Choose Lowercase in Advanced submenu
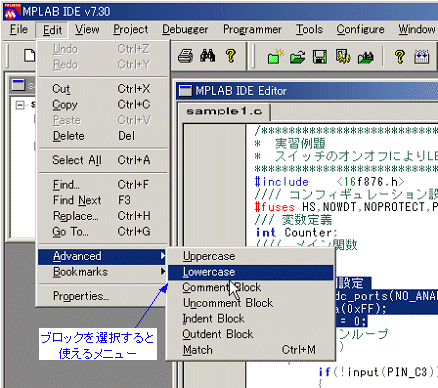This screenshot has height=388, width=438. [250, 272]
